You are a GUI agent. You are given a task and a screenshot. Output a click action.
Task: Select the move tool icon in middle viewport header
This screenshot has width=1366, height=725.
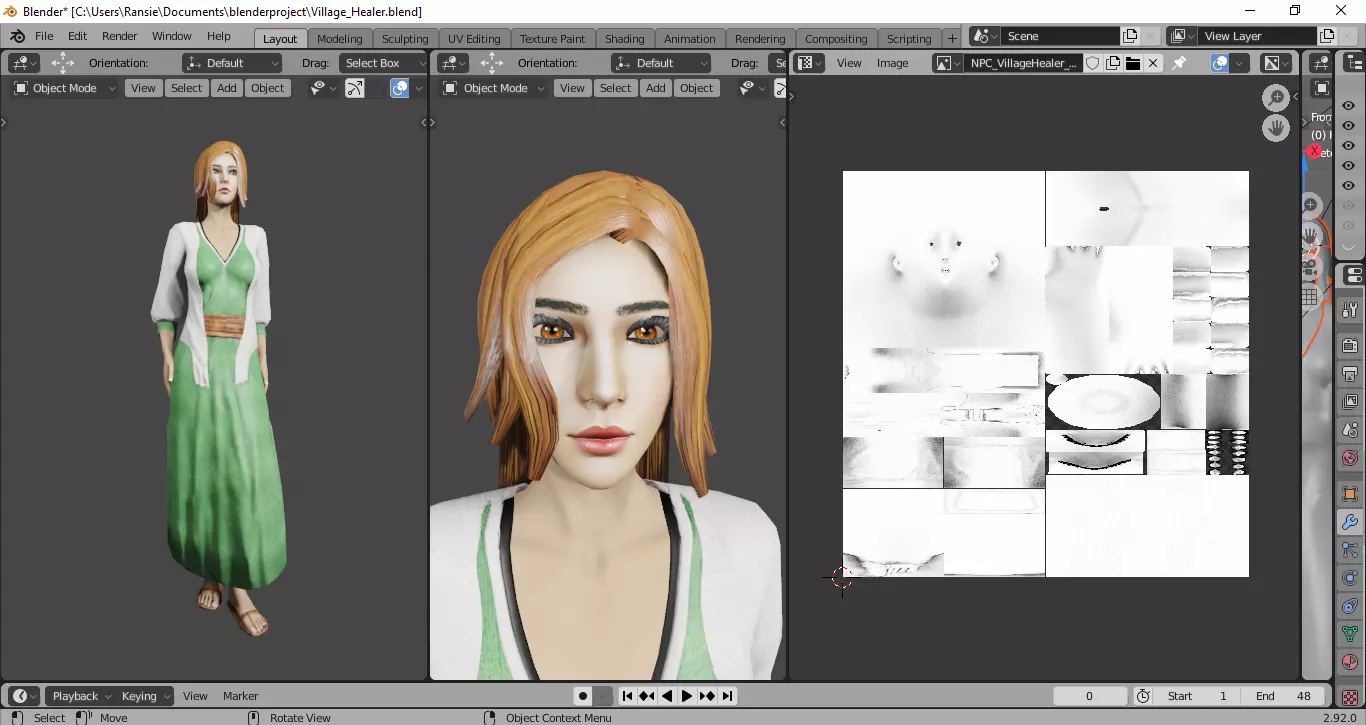[x=492, y=63]
